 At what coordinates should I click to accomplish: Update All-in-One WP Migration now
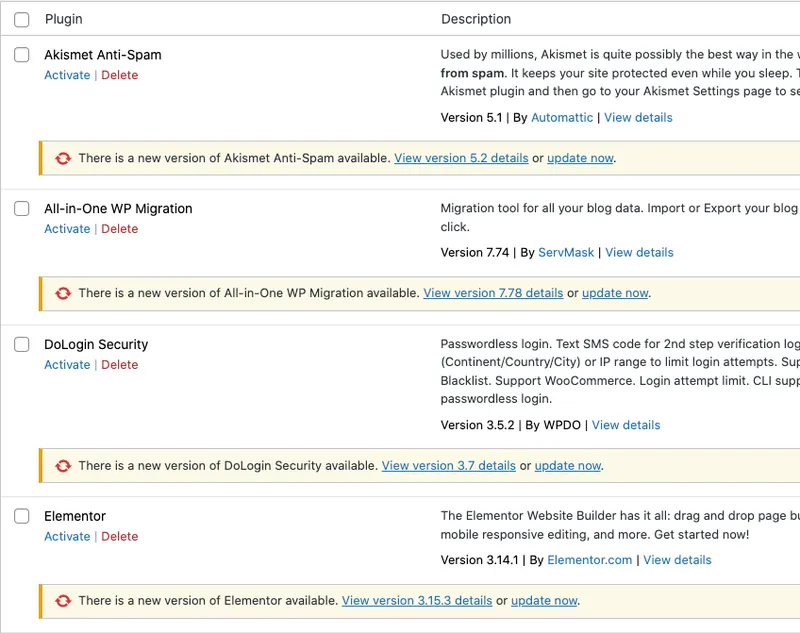(615, 294)
